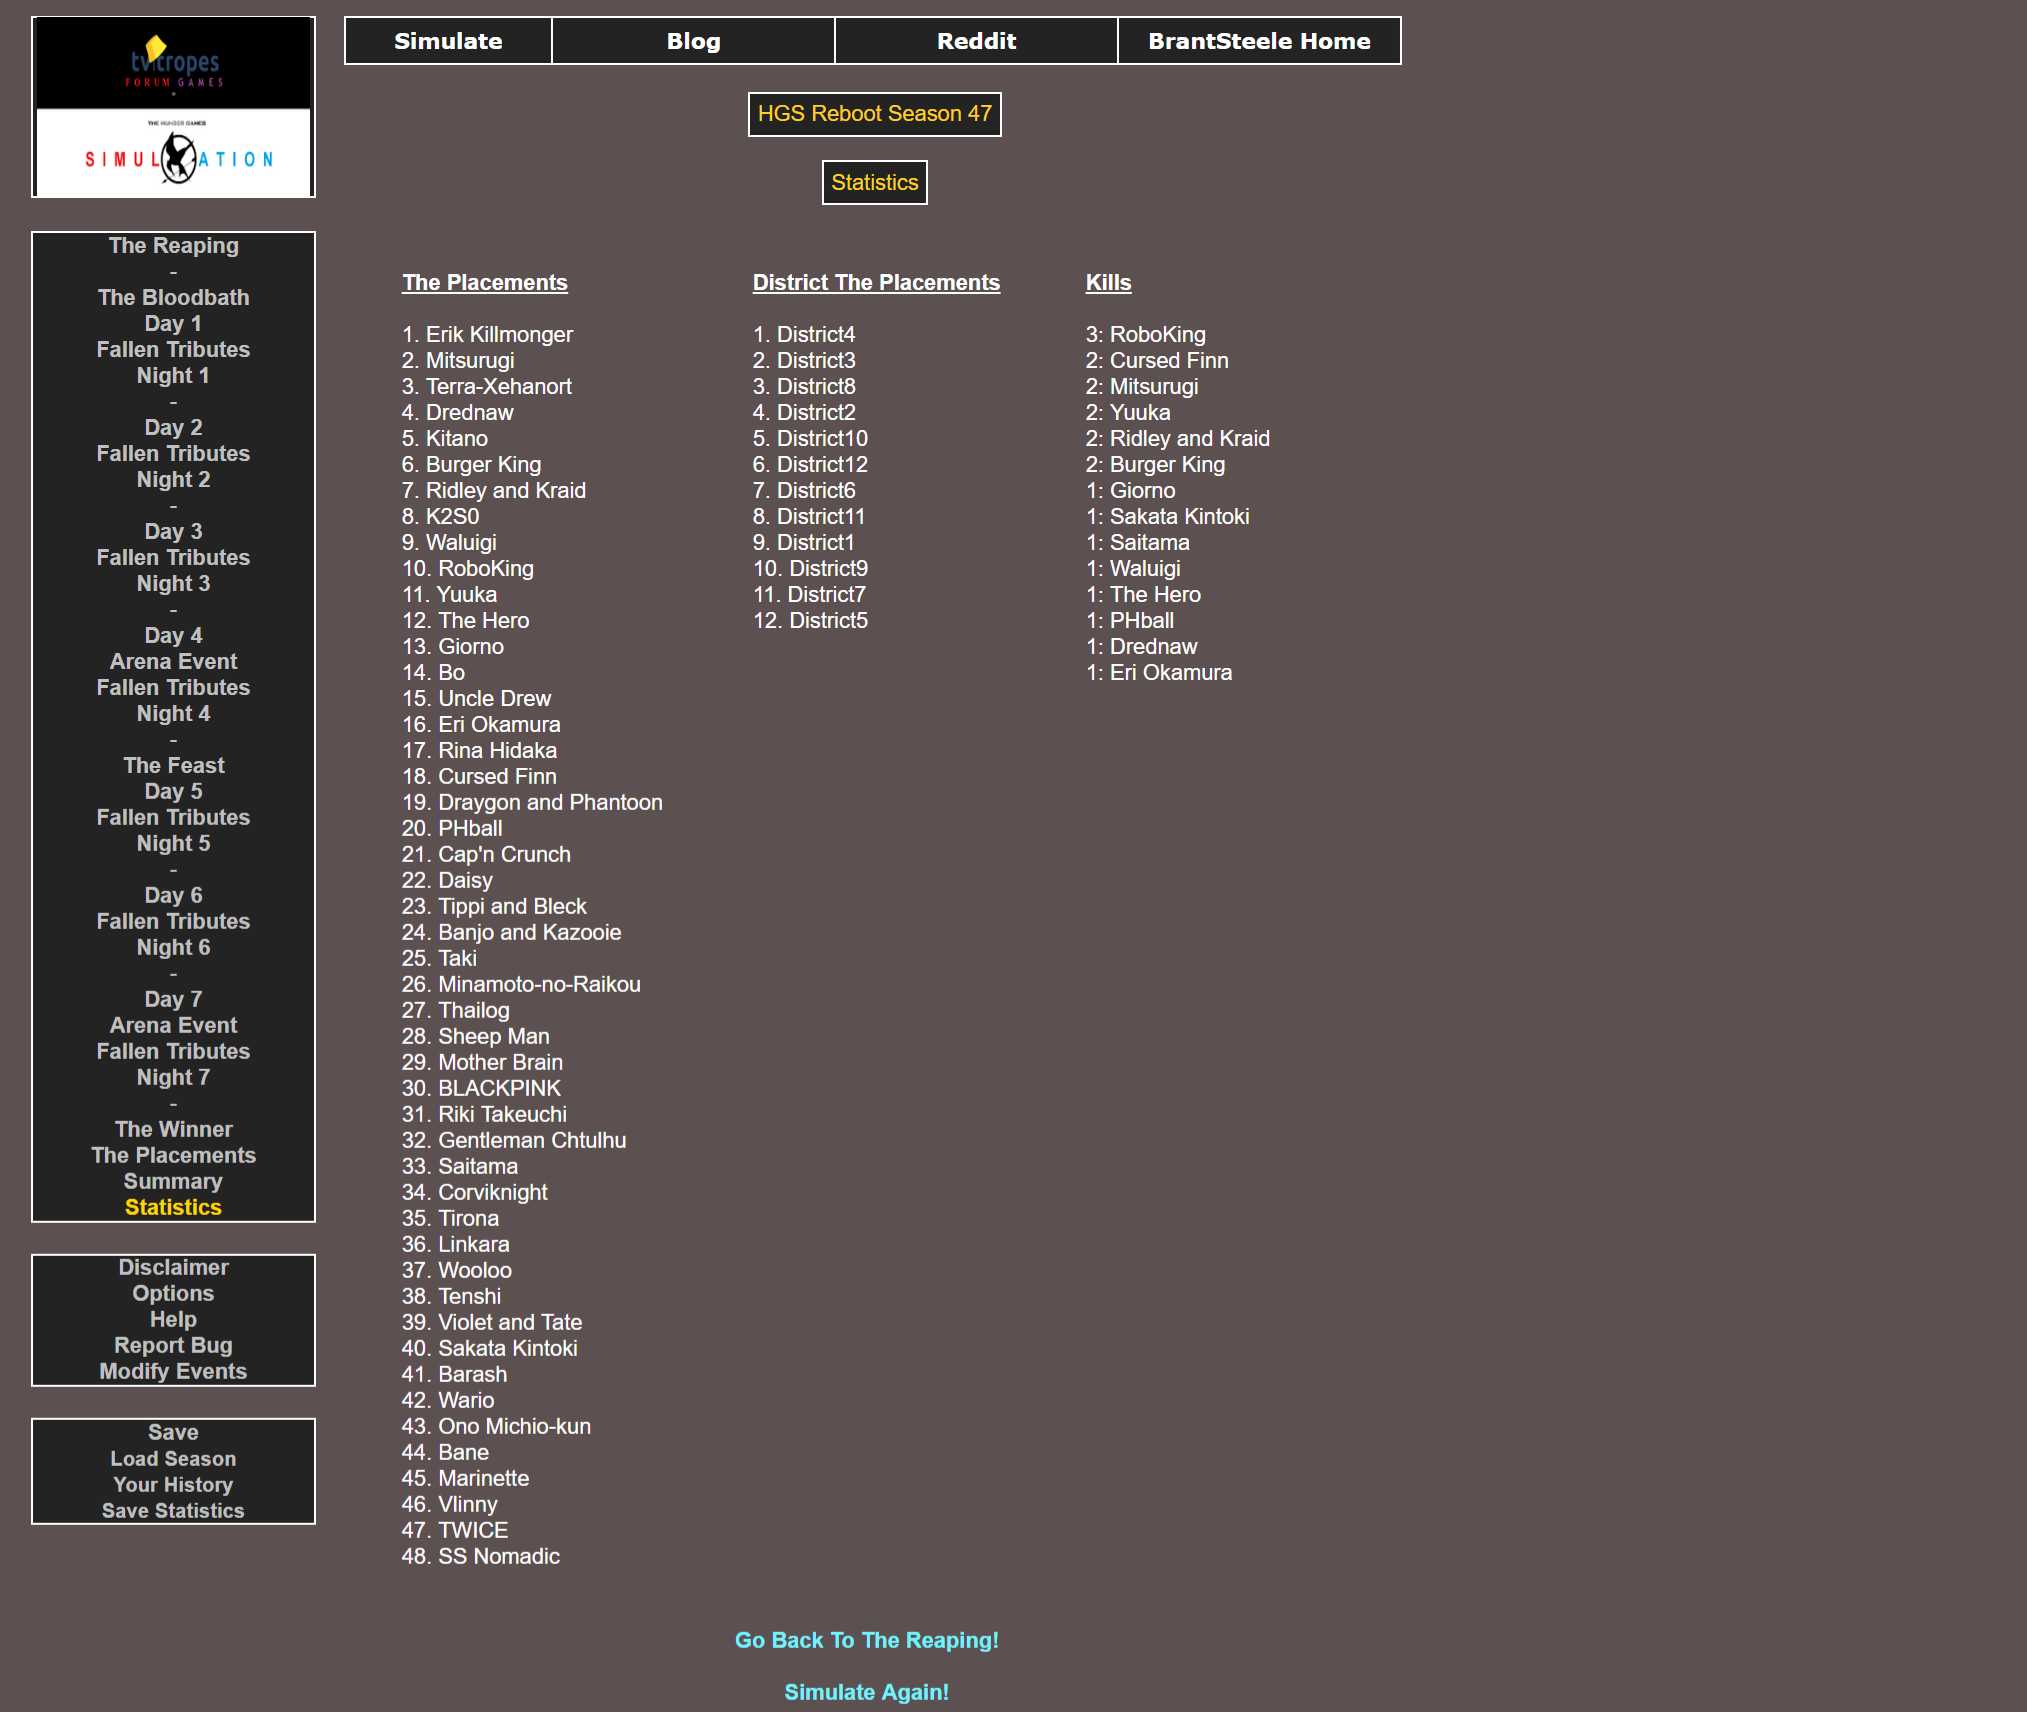
Task: Open the Options link
Action: tap(173, 1294)
